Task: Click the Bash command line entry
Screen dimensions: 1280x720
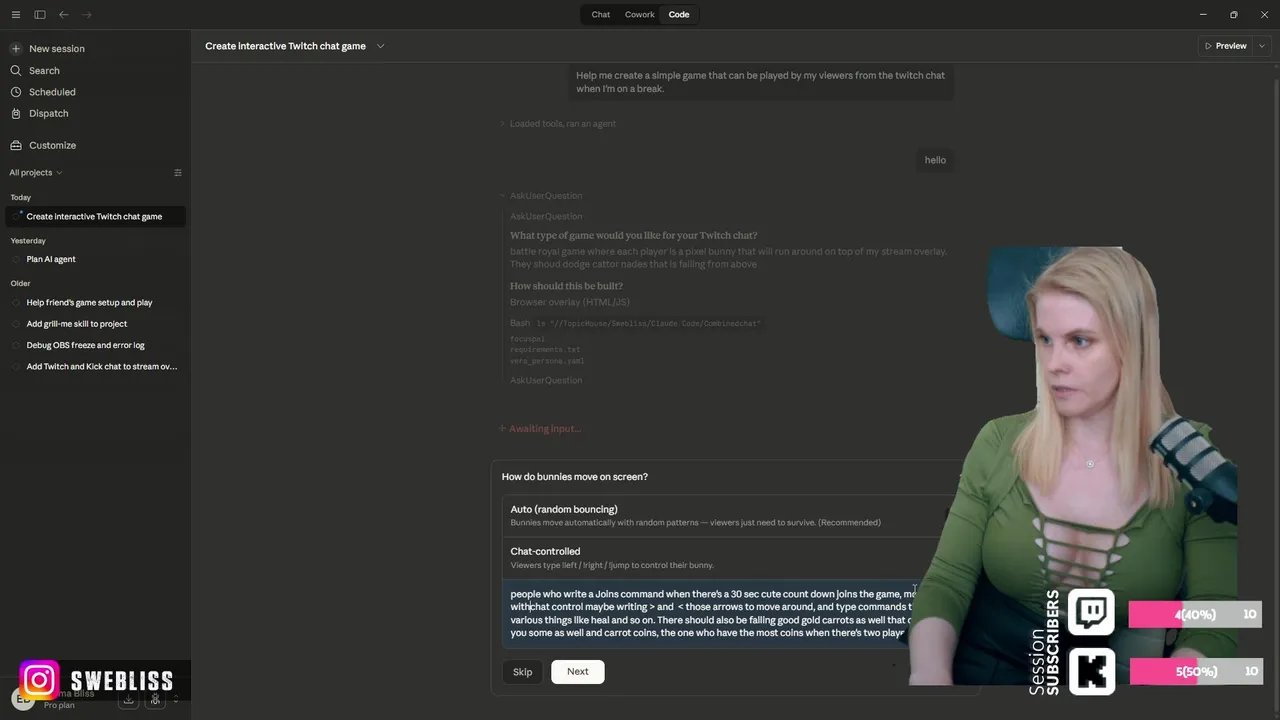Action: coord(636,324)
